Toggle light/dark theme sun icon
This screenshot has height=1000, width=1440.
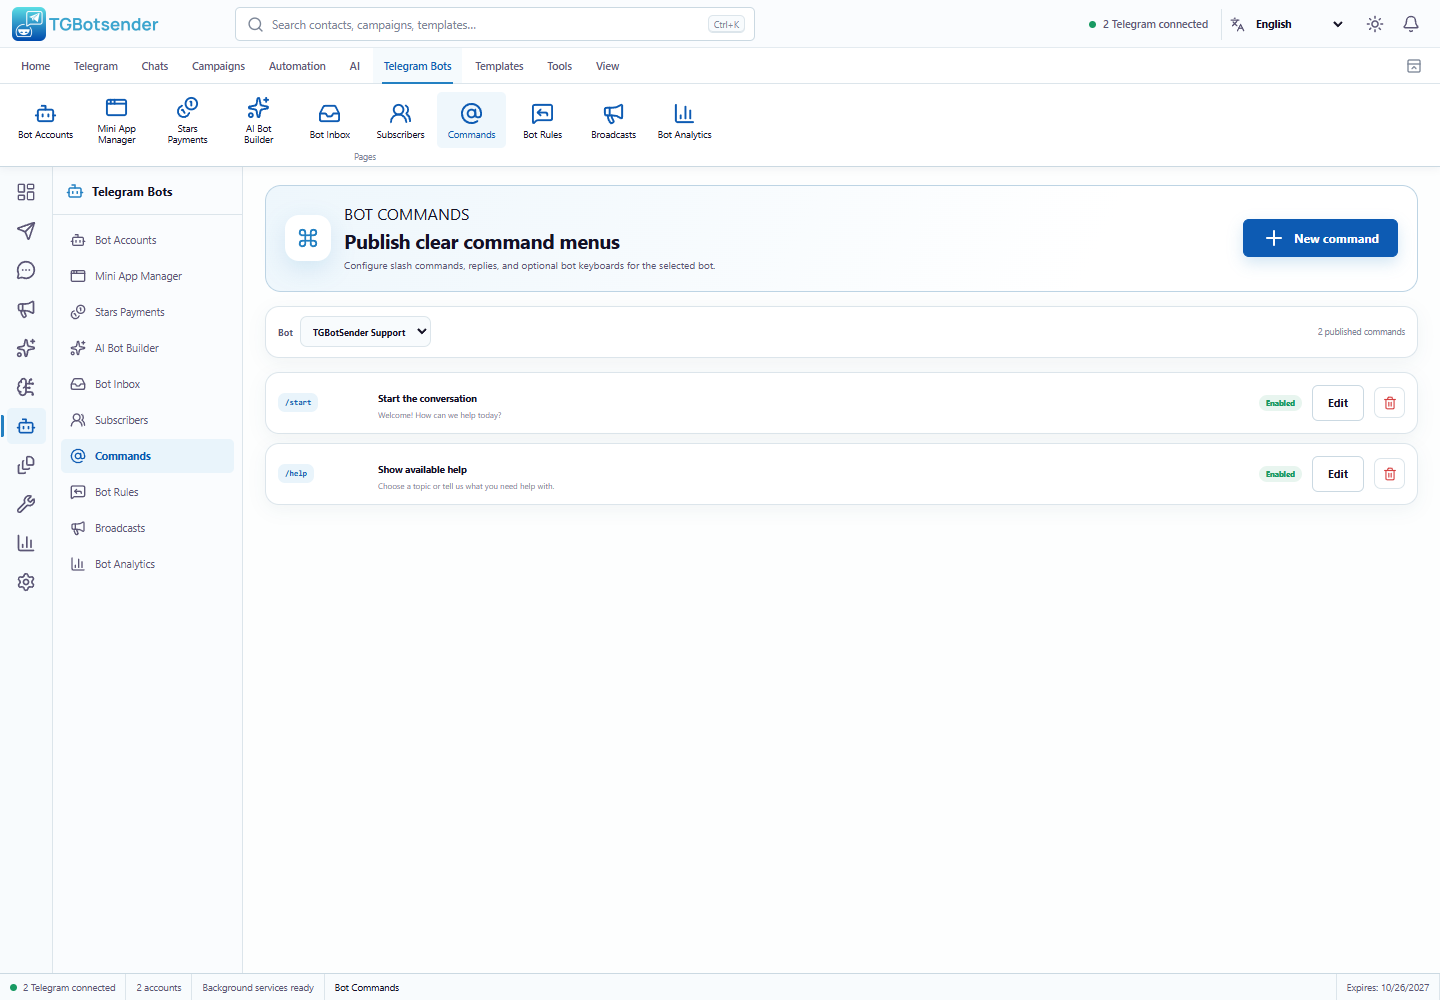1375,24
